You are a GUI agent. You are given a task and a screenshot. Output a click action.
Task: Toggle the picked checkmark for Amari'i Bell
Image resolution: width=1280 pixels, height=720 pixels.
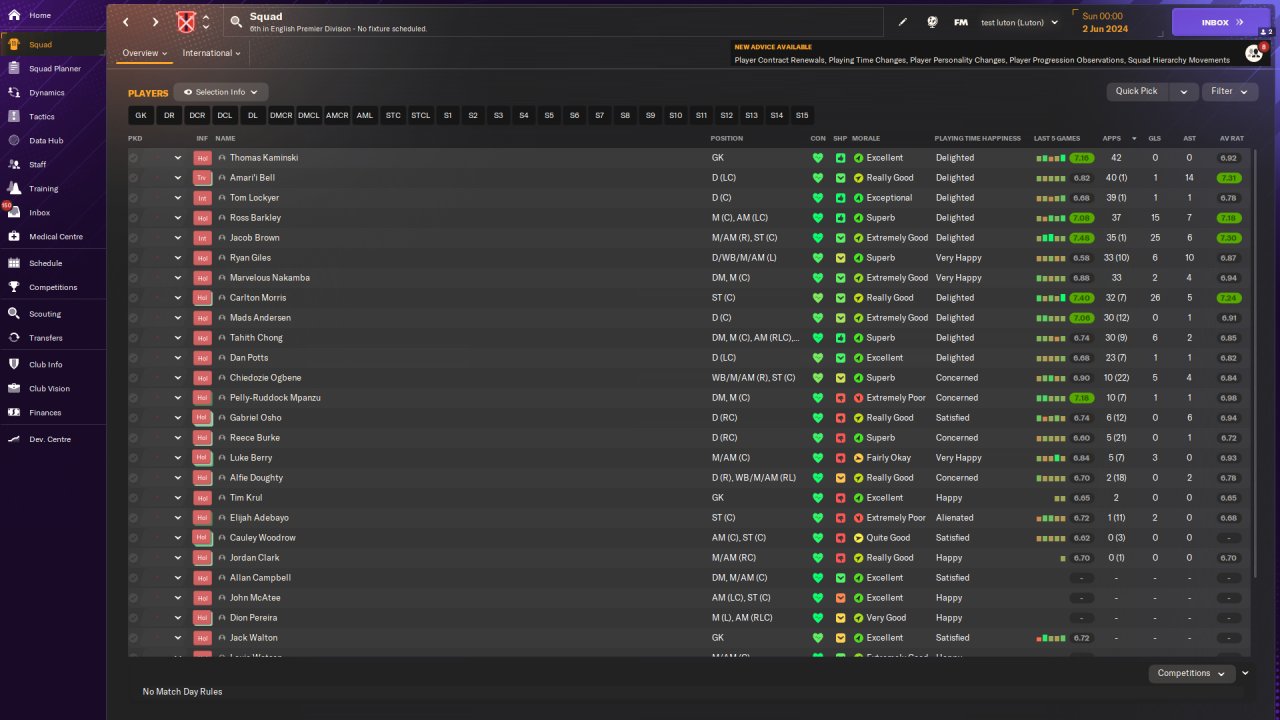[134, 178]
